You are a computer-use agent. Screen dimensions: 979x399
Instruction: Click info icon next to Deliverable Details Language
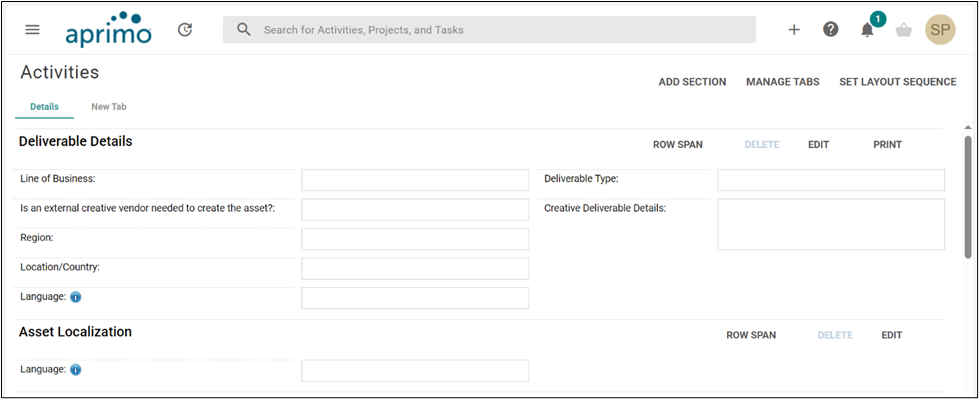pyautogui.click(x=76, y=297)
